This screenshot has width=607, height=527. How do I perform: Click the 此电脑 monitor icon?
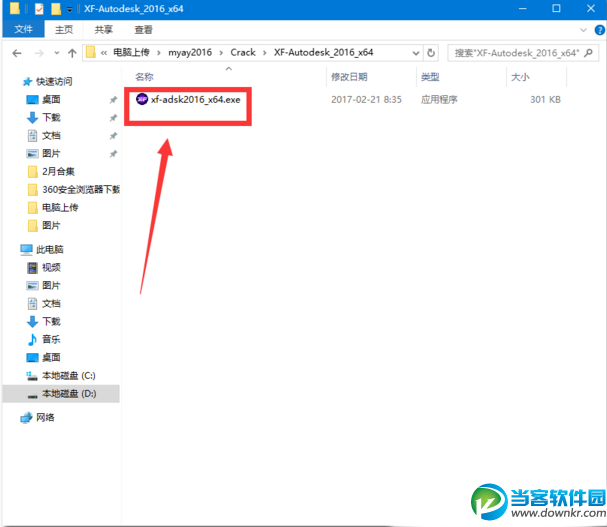(26, 250)
